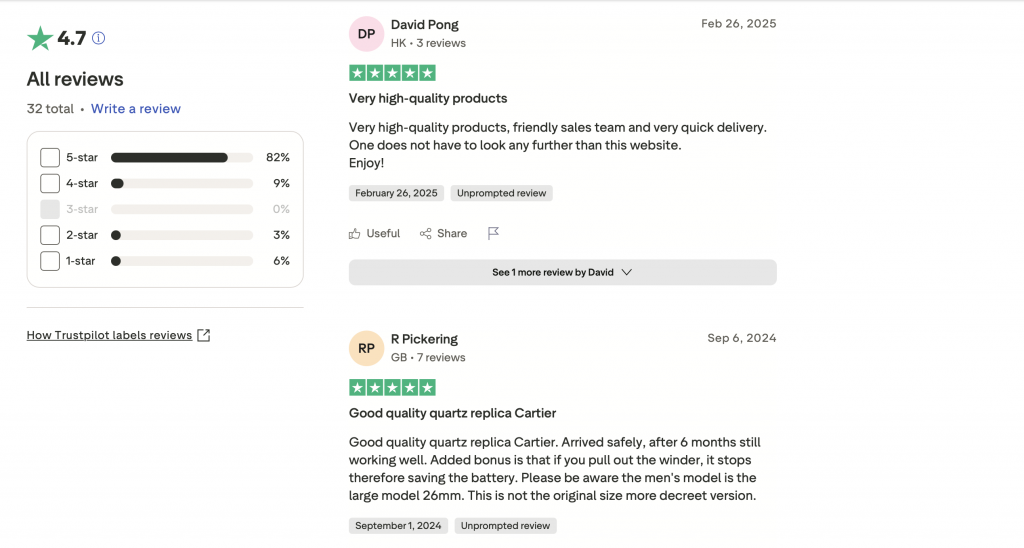Click the 5-star percentage bar

pyautogui.click(x=181, y=157)
